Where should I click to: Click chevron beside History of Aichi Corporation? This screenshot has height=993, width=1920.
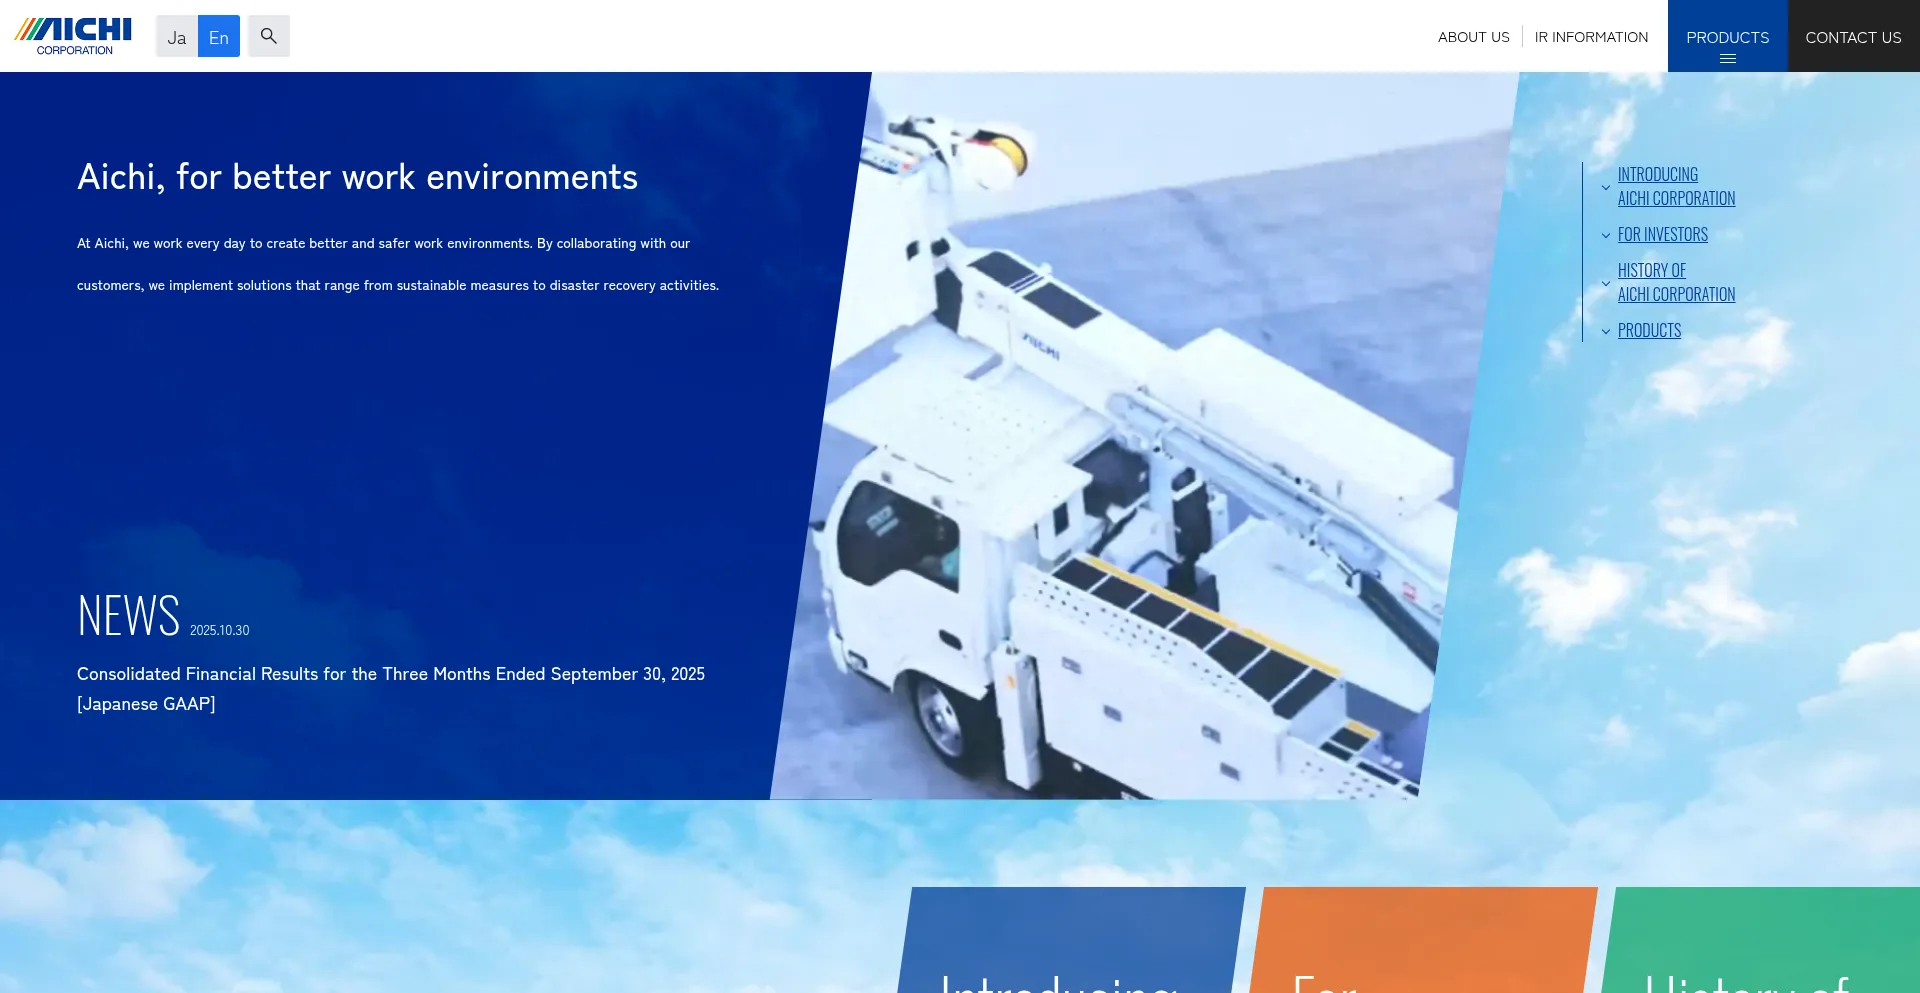pos(1606,283)
